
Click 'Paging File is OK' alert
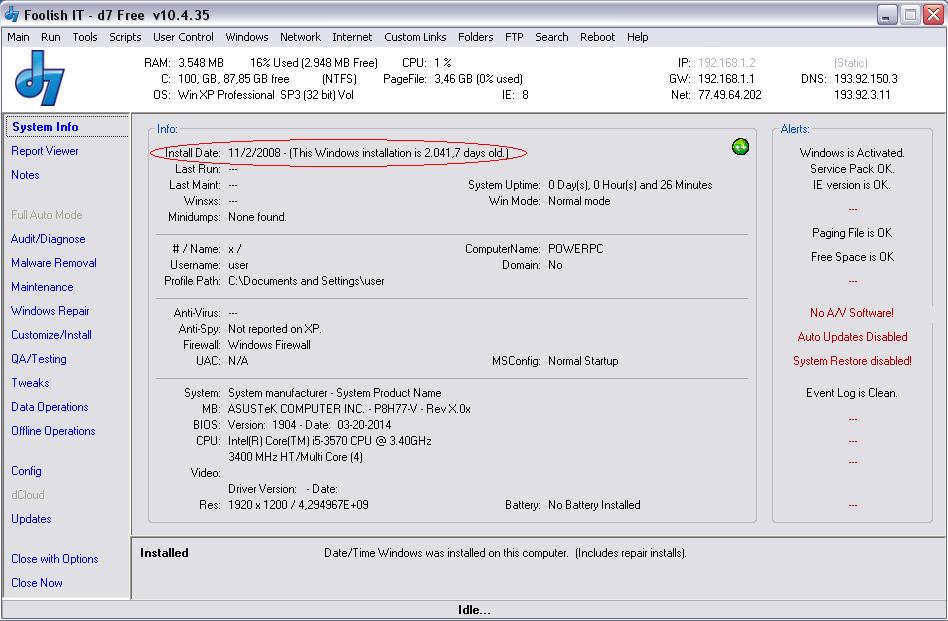pyautogui.click(x=852, y=233)
